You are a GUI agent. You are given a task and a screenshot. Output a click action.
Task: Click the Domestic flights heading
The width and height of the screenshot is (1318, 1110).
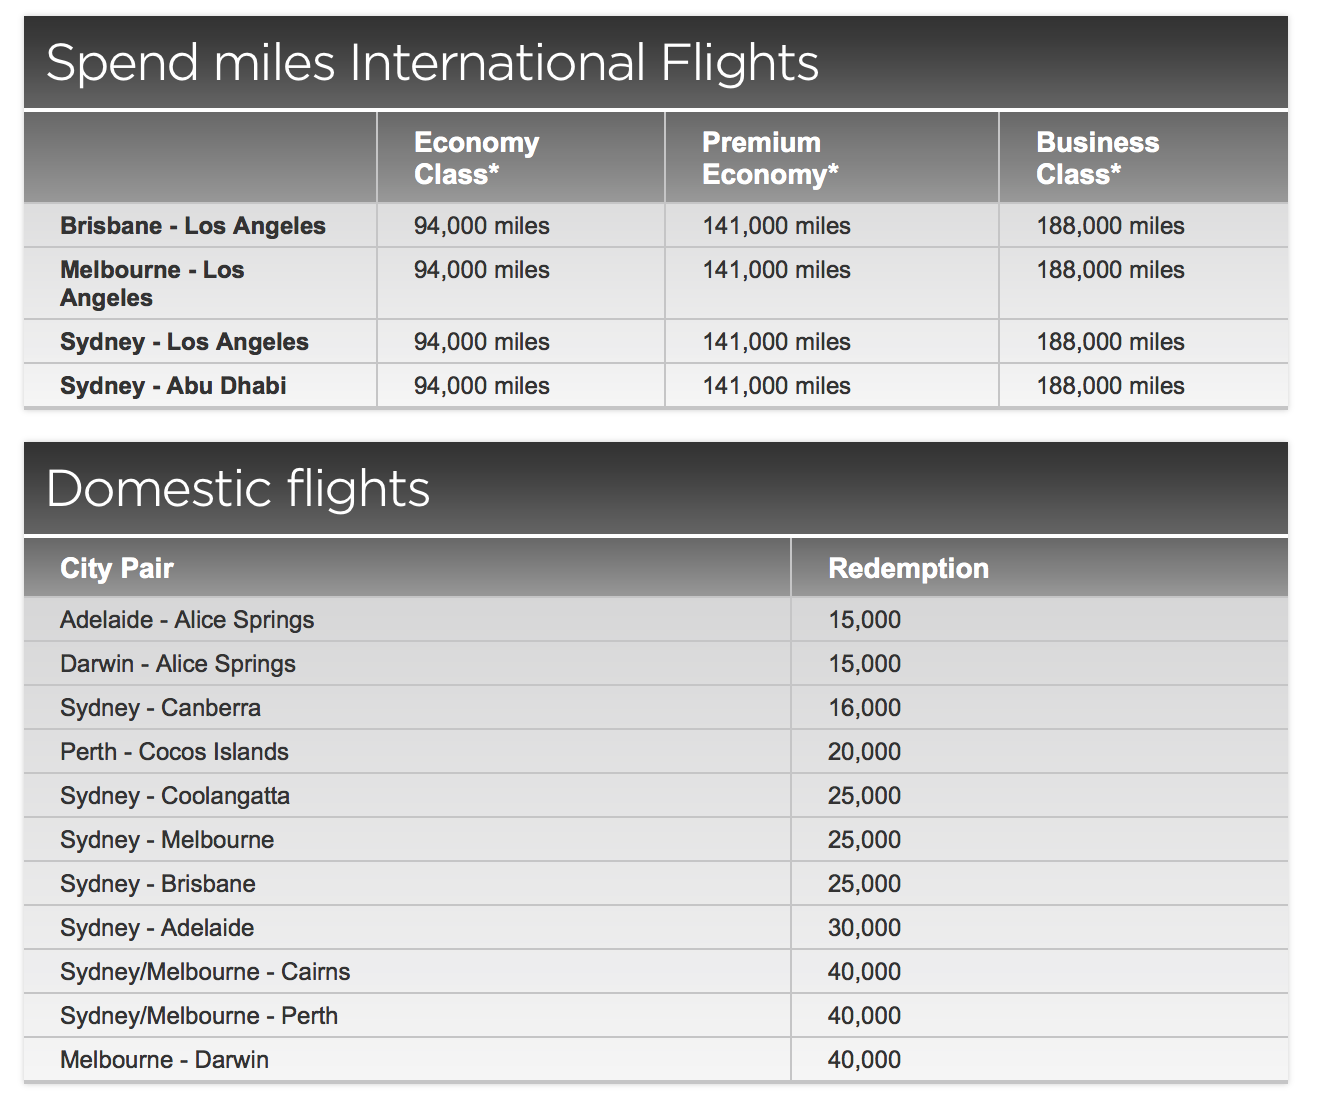click(x=238, y=489)
